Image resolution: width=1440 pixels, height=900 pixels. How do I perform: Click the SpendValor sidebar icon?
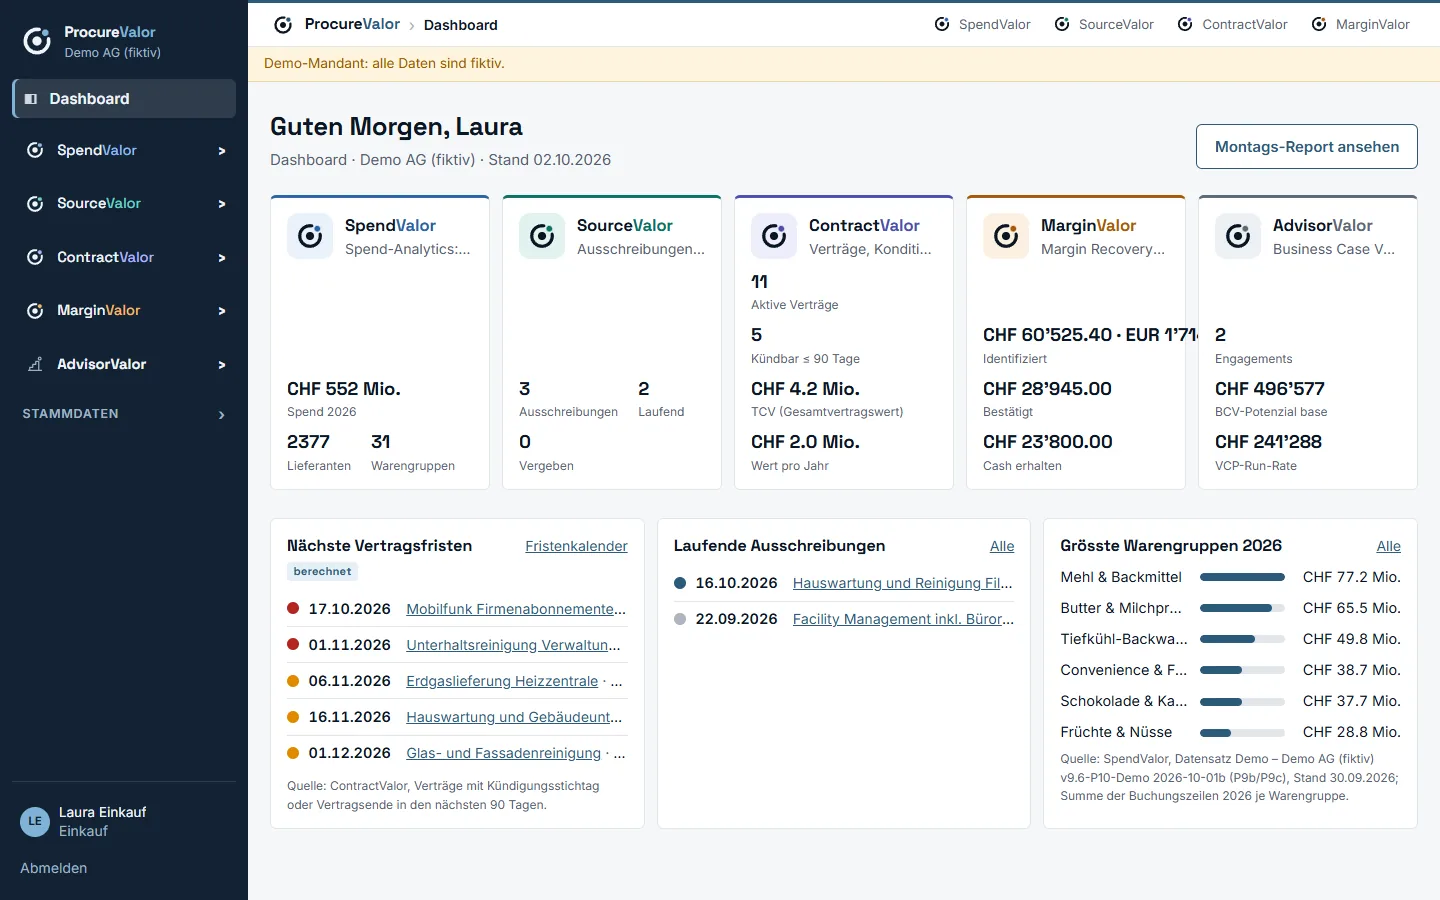(35, 150)
